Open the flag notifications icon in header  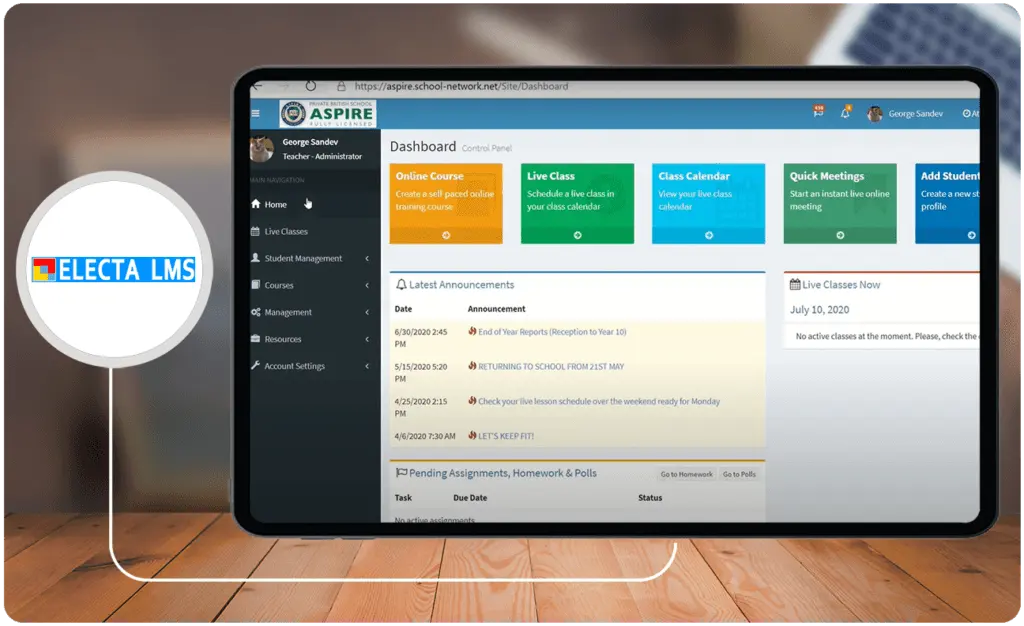(x=818, y=112)
